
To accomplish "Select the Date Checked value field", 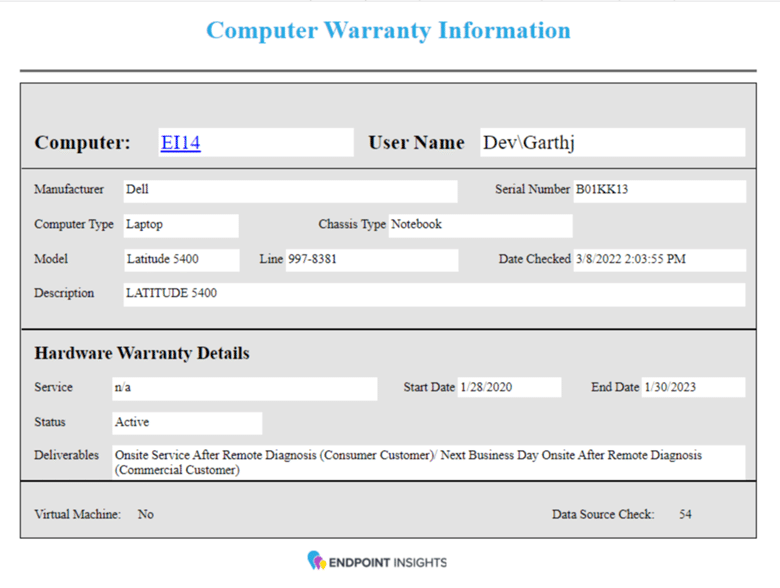I will pyautogui.click(x=659, y=259).
